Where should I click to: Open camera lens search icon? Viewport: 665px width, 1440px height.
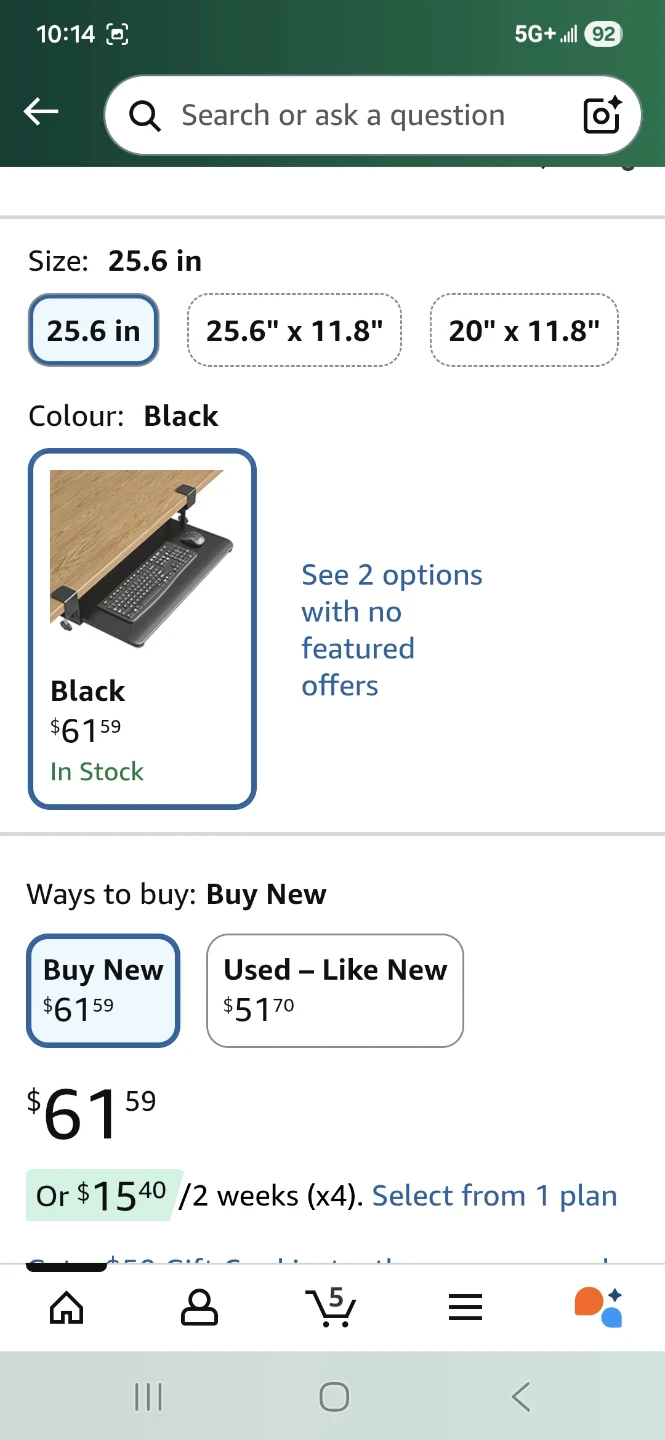click(602, 116)
